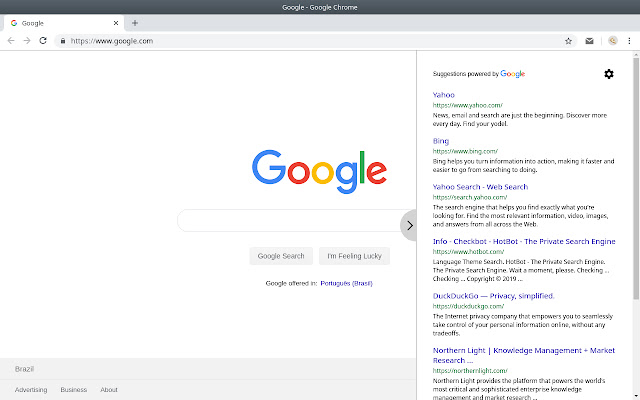Click the Google logo image
The height and width of the screenshot is (400, 640).
320,171
